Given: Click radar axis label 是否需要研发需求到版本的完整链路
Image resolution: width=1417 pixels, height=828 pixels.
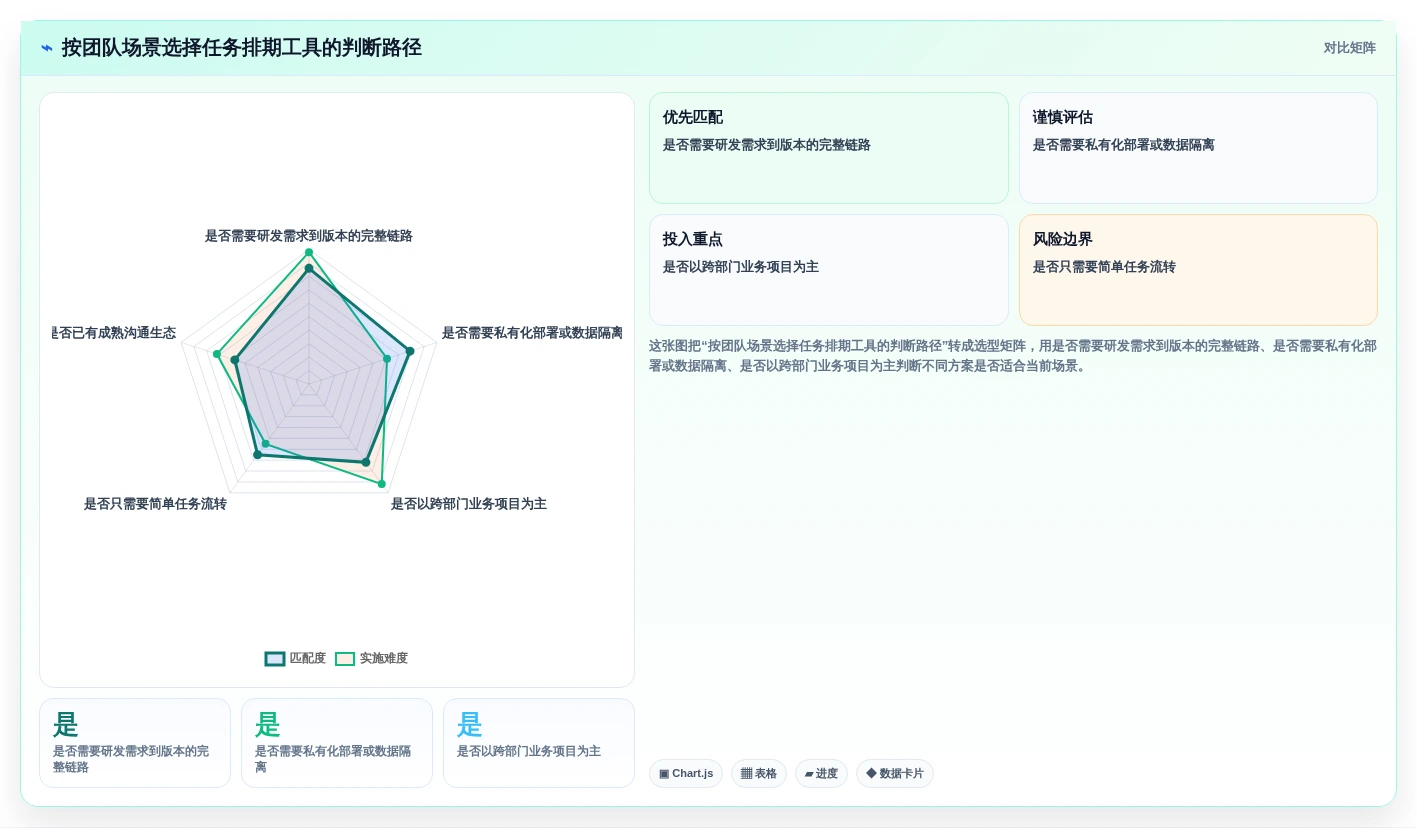Looking at the screenshot, I should click(x=309, y=236).
